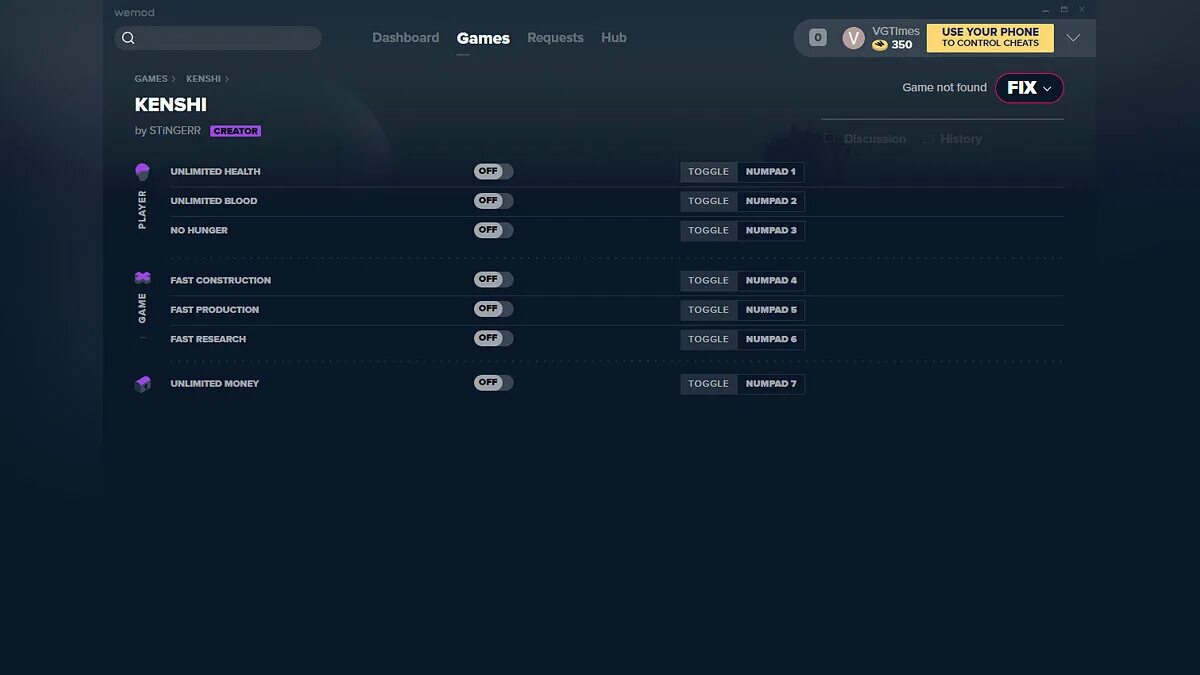The height and width of the screenshot is (675, 1200).
Task: Change the NUMPAD 4 hotkey binding
Action: coord(771,280)
